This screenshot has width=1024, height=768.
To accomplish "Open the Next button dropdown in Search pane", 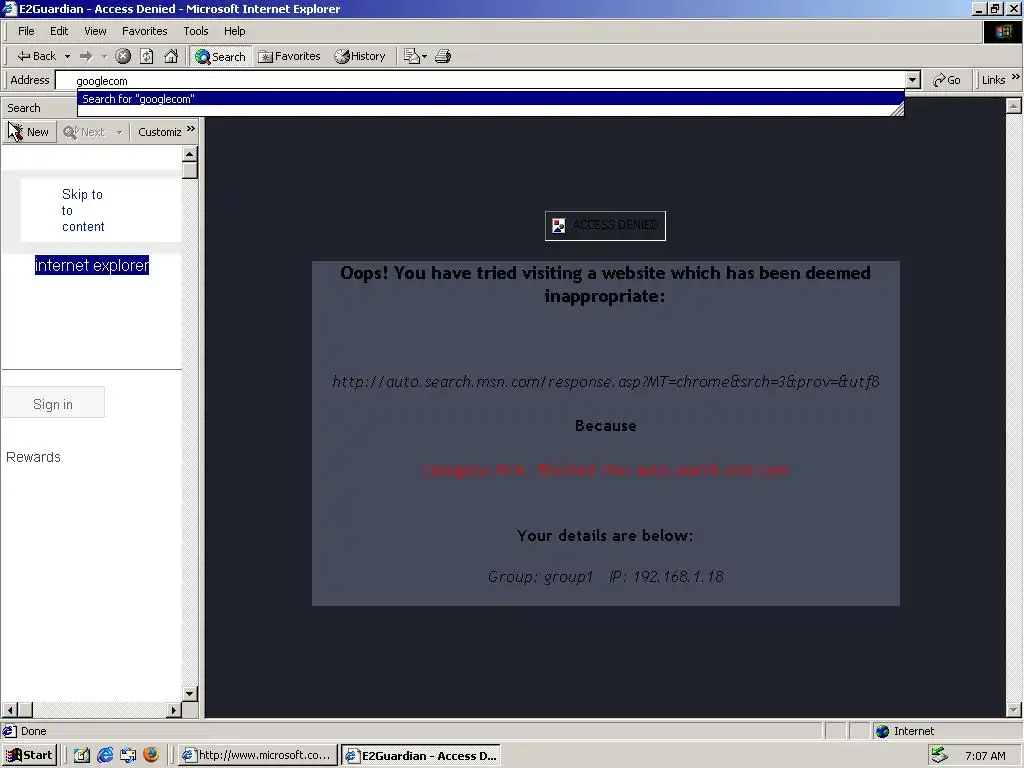I will point(119,133).
